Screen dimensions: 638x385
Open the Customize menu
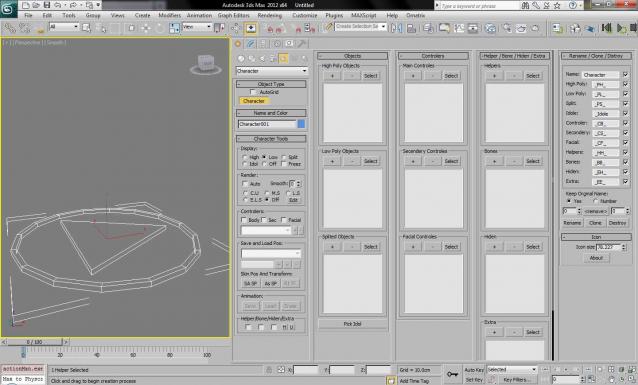[304, 15]
